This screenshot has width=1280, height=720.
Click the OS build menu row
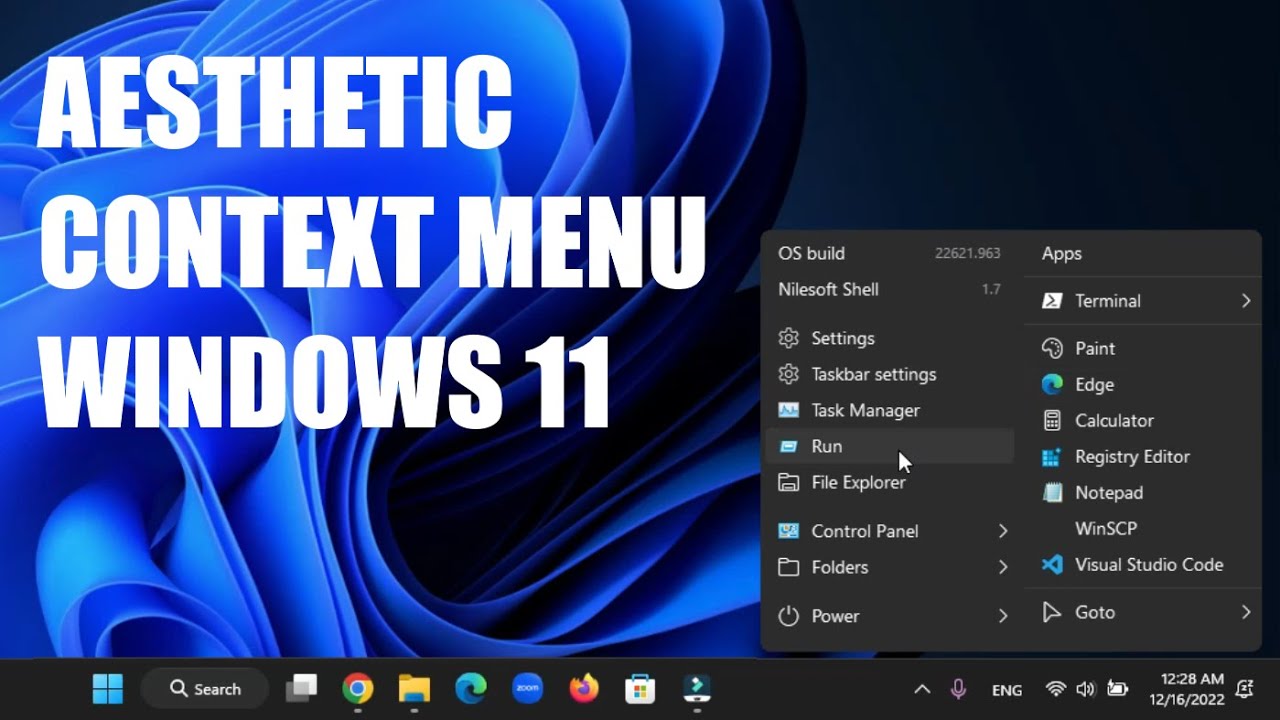tap(890, 253)
